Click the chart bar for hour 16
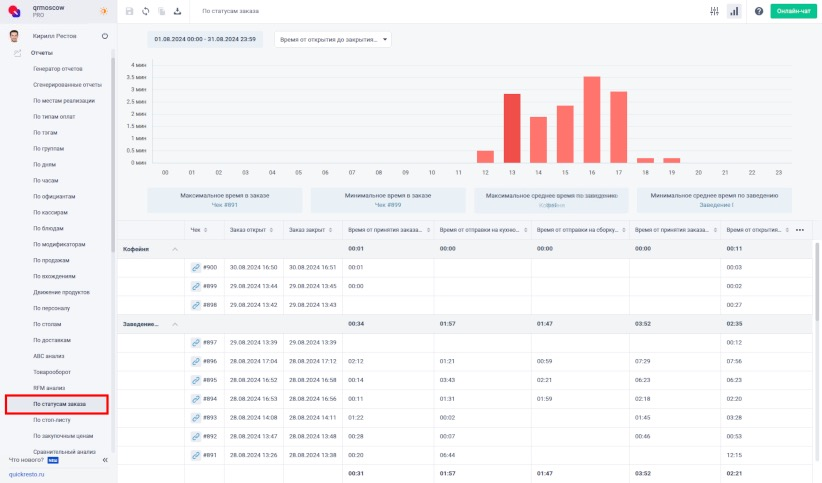 592,120
